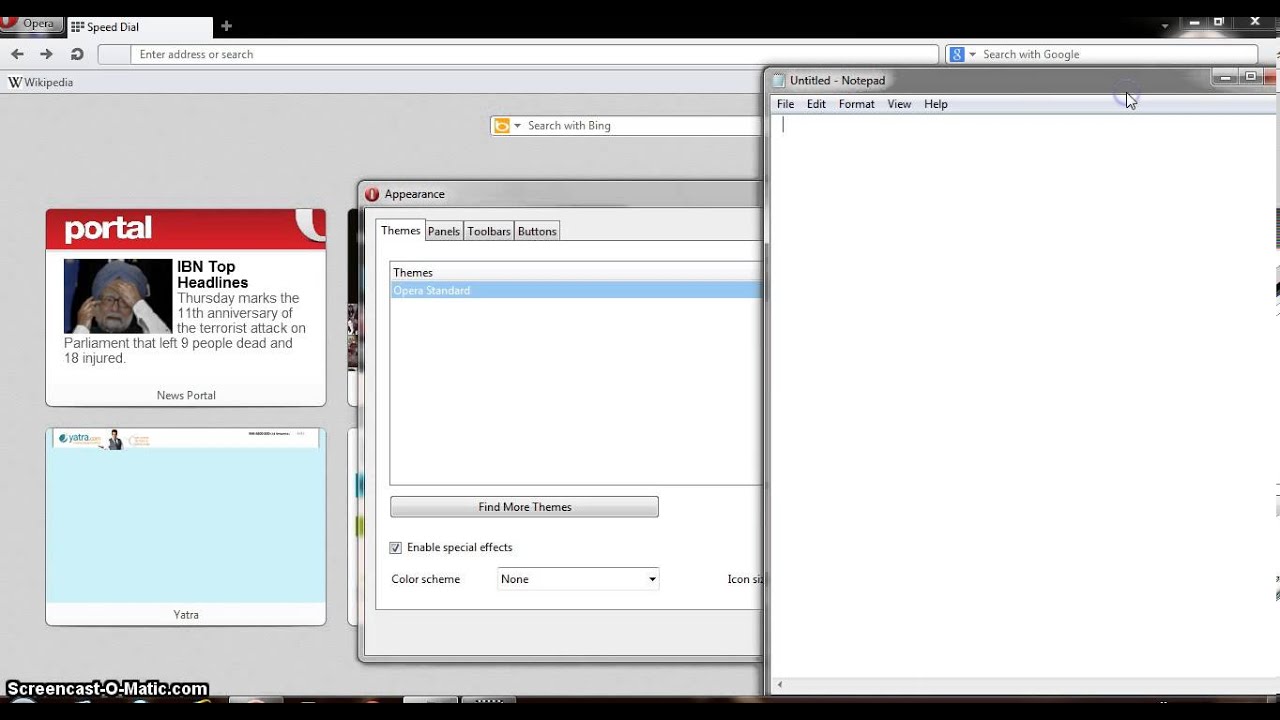Switch to the Buttons tab
1280x720 pixels.
coord(537,231)
